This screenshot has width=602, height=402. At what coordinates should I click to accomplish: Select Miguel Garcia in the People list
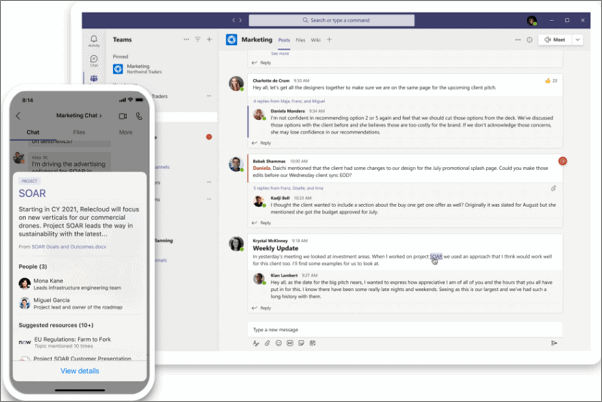tap(79, 303)
